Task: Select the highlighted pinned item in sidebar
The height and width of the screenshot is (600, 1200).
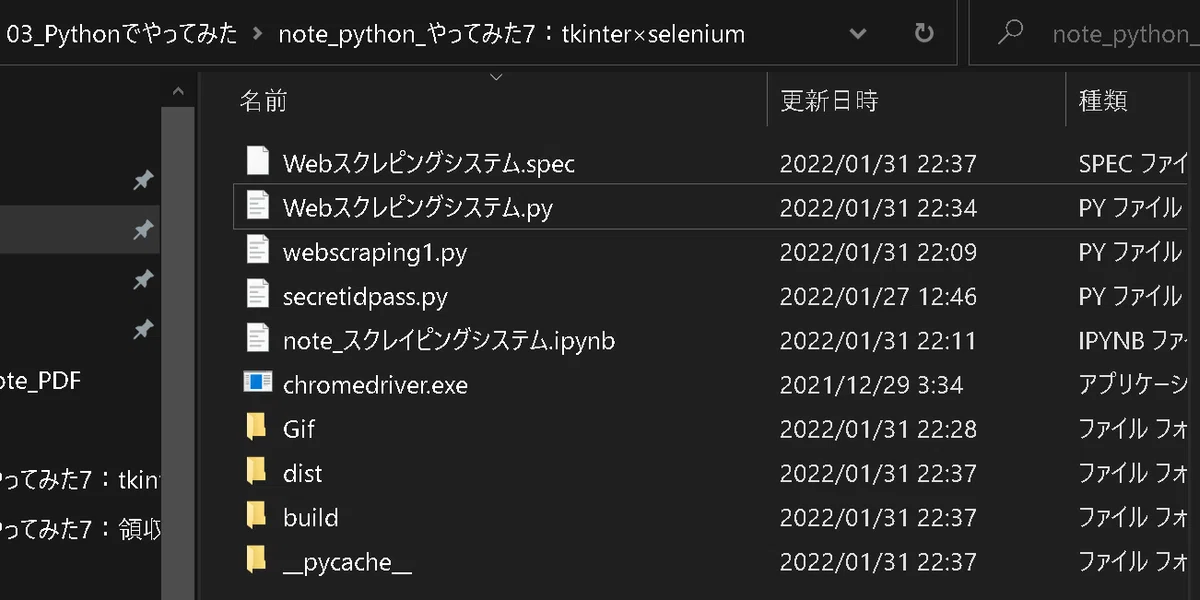Action: point(80,230)
